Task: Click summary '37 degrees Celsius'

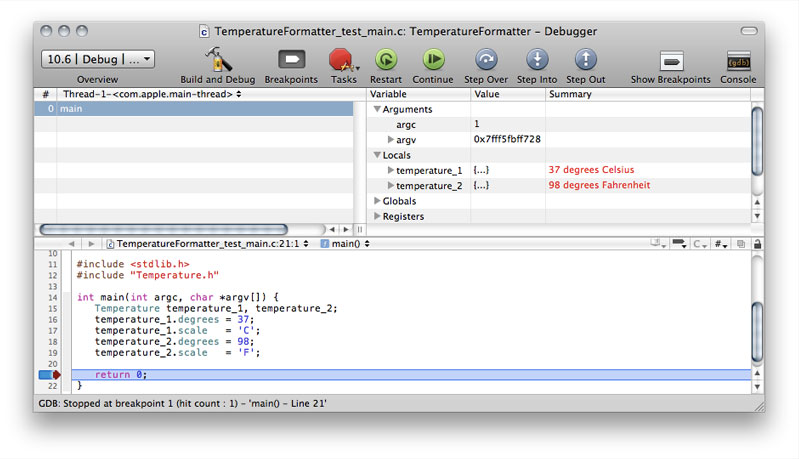Action: coord(591,170)
